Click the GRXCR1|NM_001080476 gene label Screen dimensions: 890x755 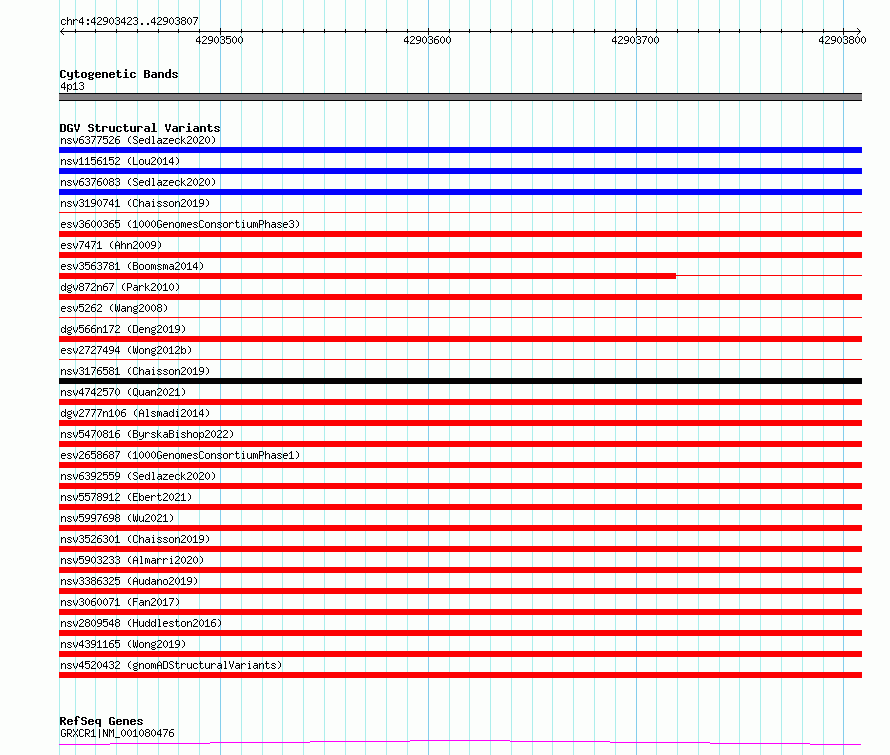(117, 733)
